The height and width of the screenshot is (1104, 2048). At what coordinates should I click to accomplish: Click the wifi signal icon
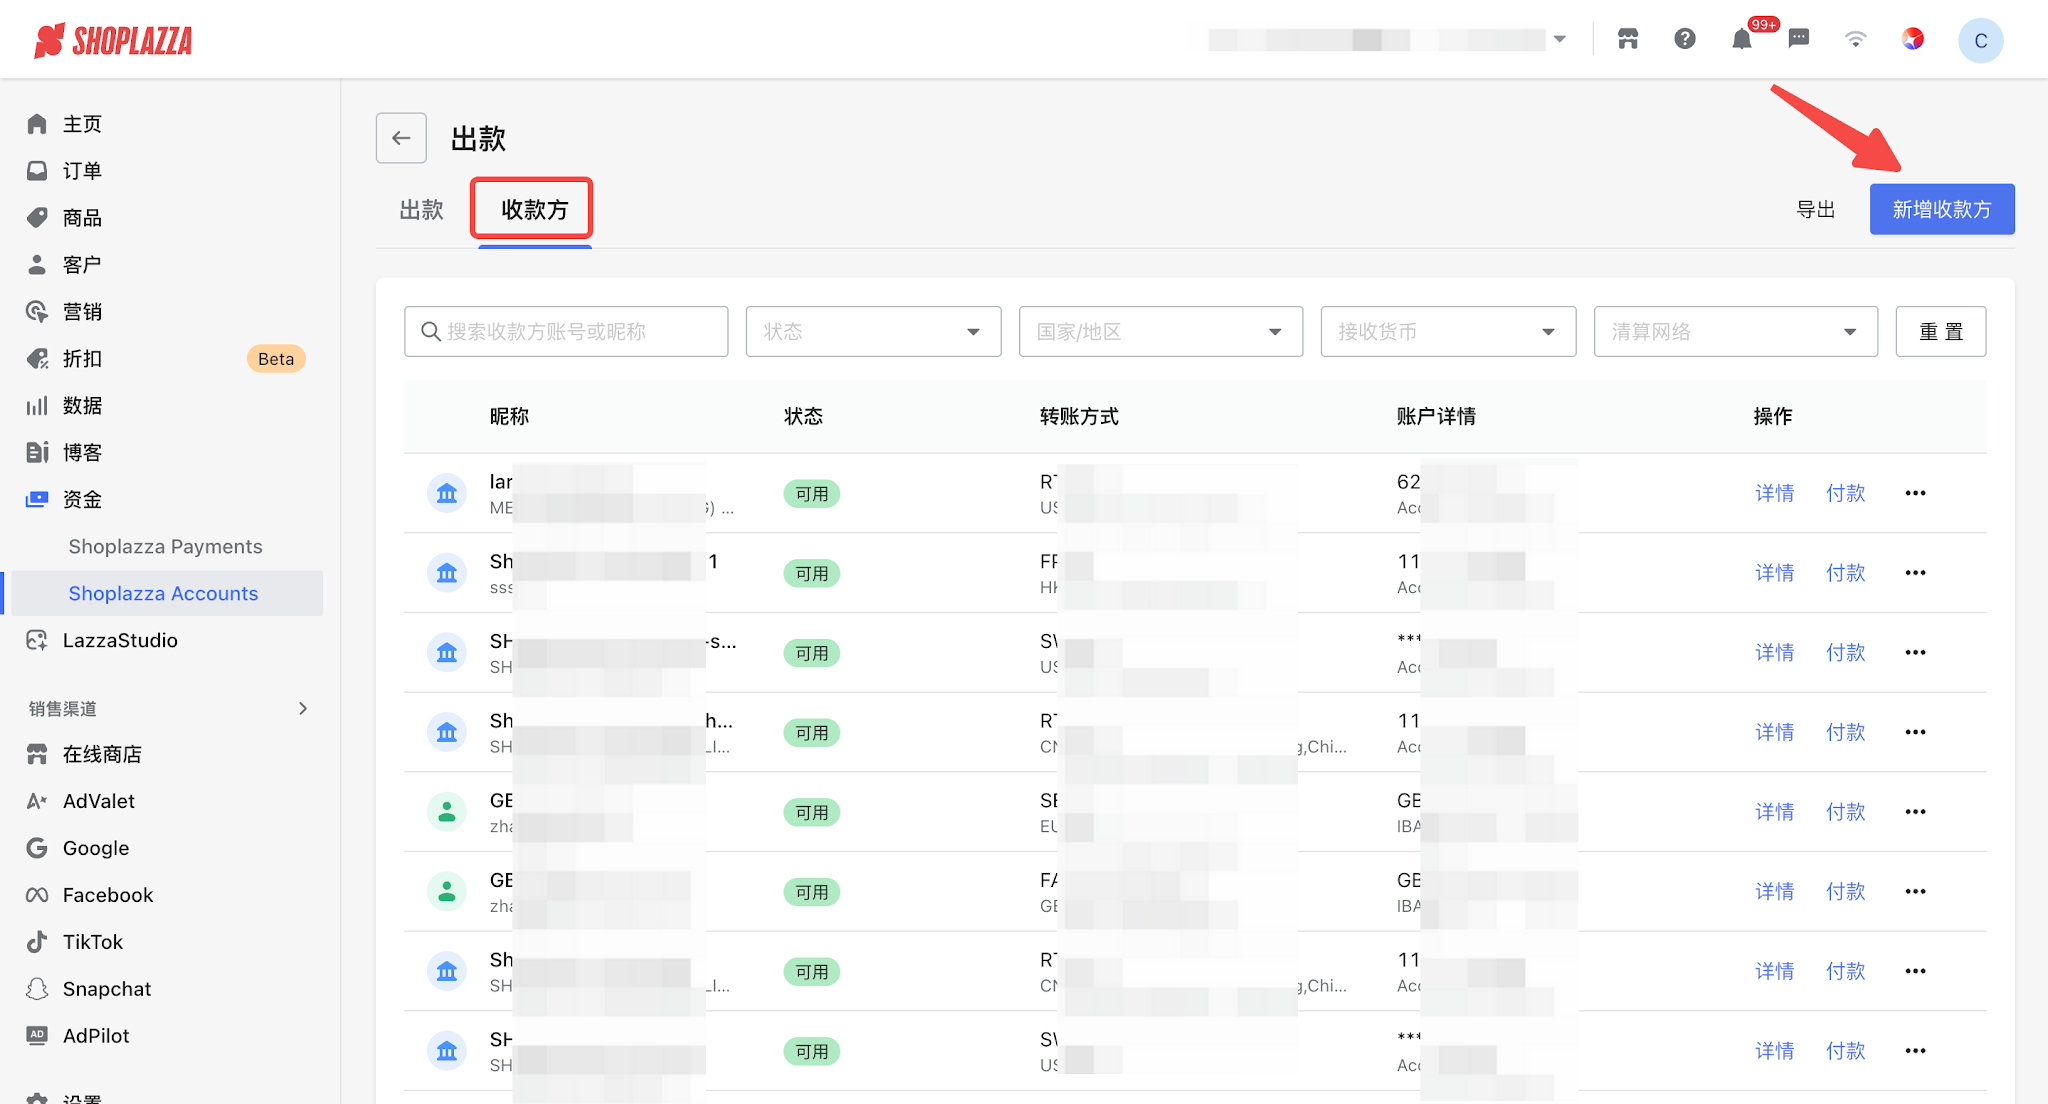click(x=1856, y=39)
